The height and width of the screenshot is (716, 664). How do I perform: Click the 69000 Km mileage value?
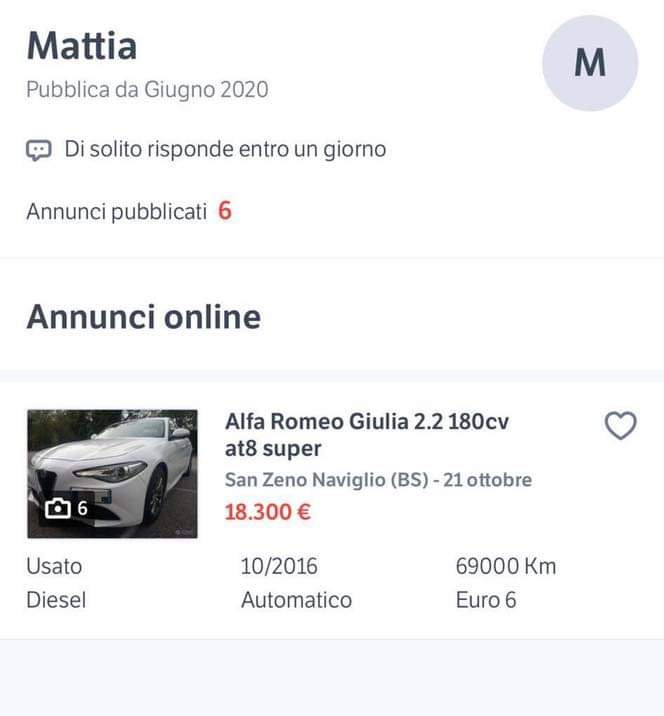505,566
